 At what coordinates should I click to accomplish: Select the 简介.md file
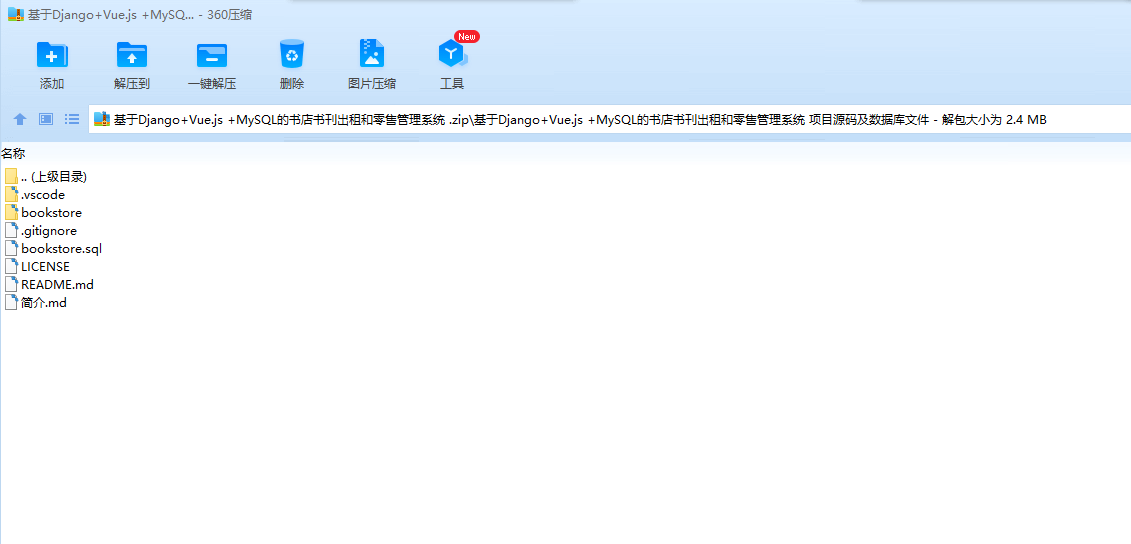[x=36, y=302]
